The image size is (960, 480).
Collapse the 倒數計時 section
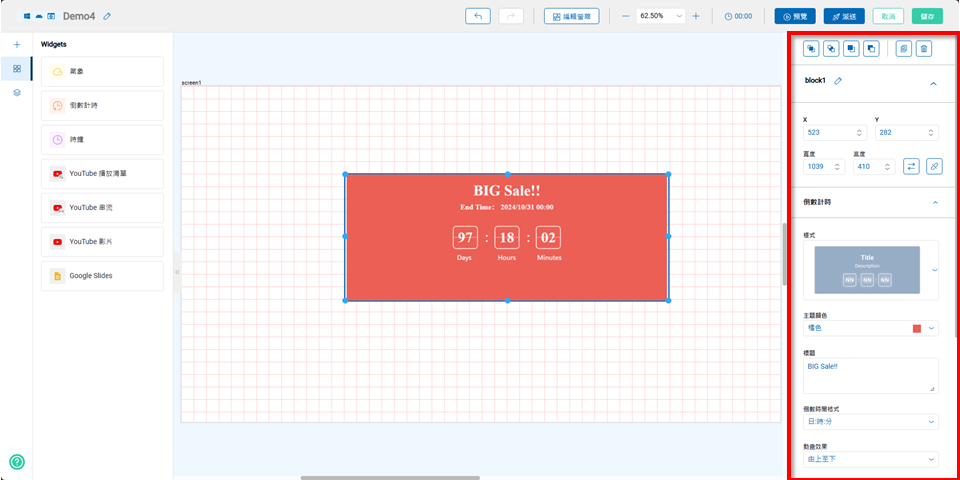click(934, 202)
